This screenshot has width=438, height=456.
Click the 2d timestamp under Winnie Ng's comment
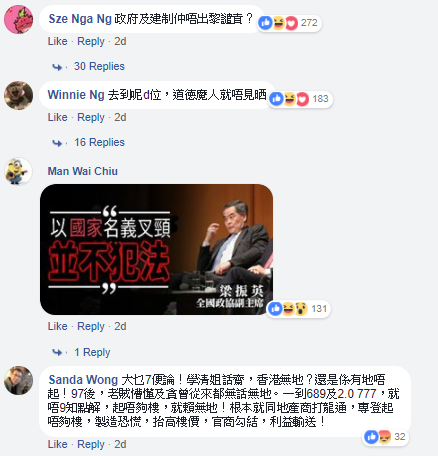click(x=120, y=117)
